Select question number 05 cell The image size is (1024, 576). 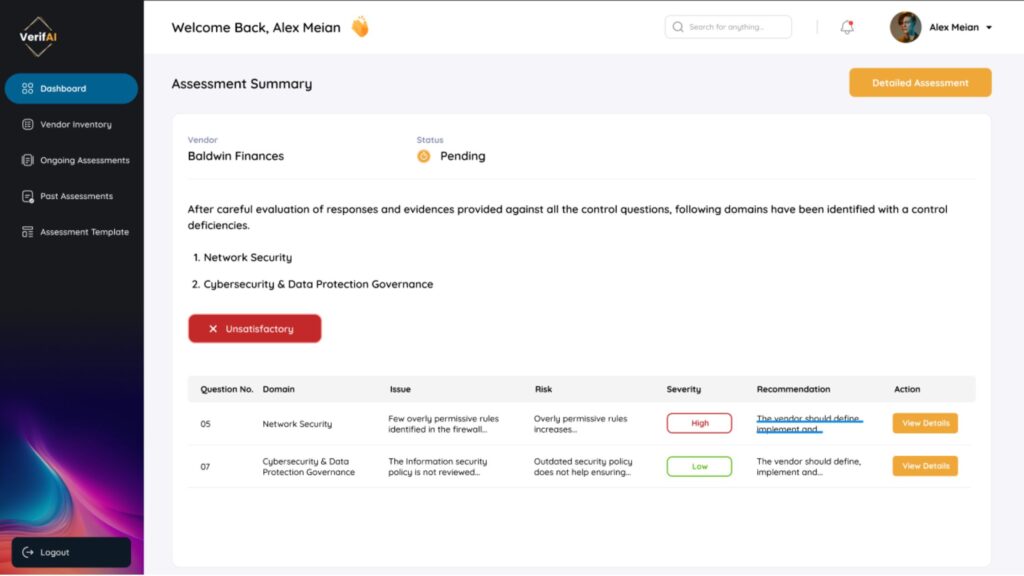[206, 424]
